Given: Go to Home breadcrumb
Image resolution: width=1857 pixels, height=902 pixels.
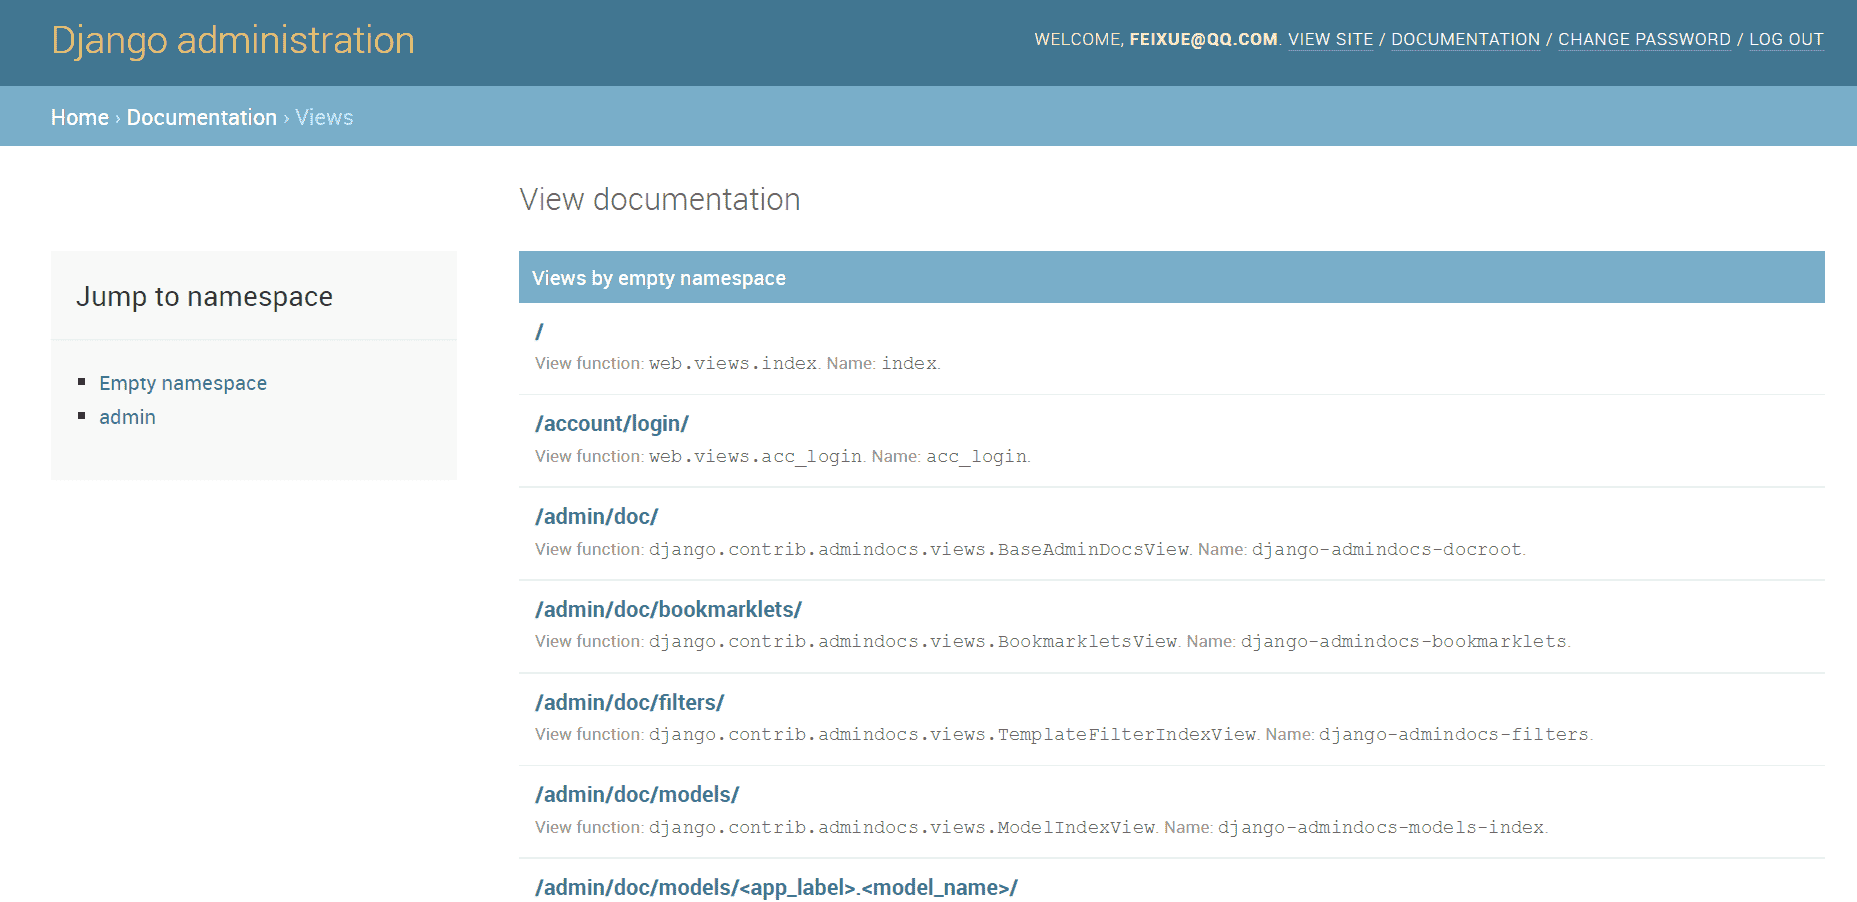Looking at the screenshot, I should point(80,117).
